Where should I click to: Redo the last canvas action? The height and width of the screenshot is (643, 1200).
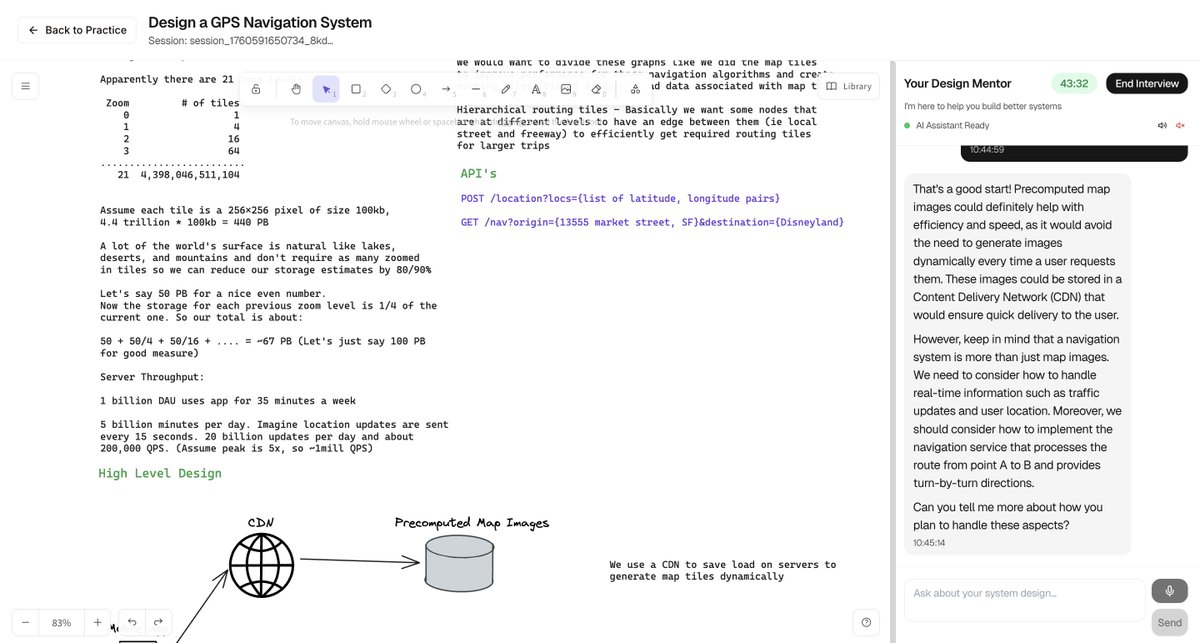point(157,622)
